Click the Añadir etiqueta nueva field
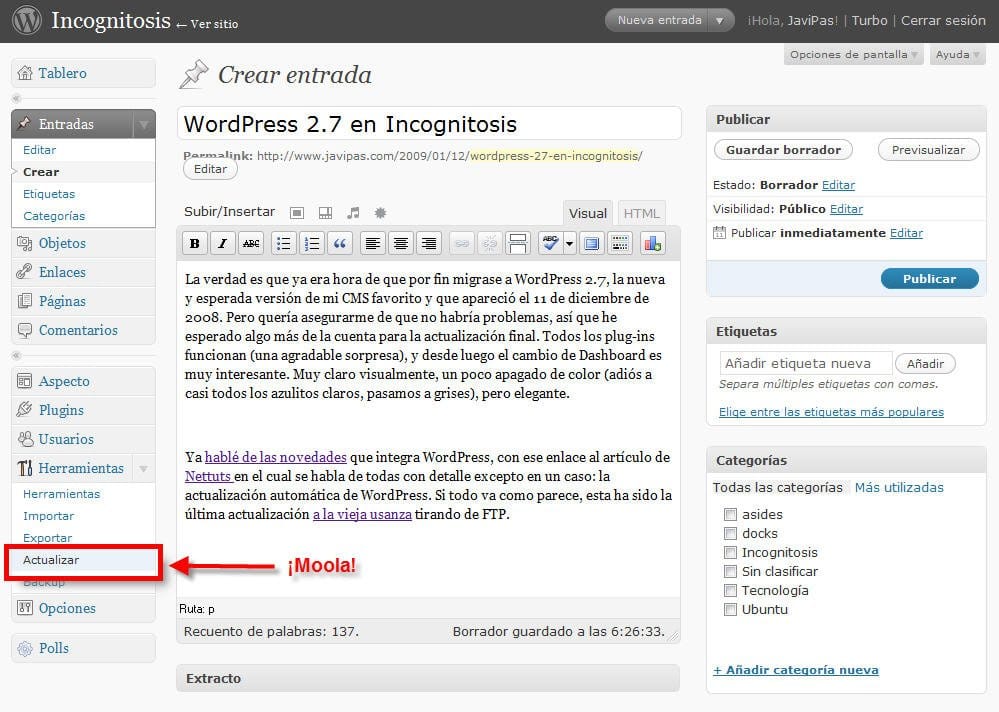Image resolution: width=999 pixels, height=712 pixels. pyautogui.click(x=805, y=362)
